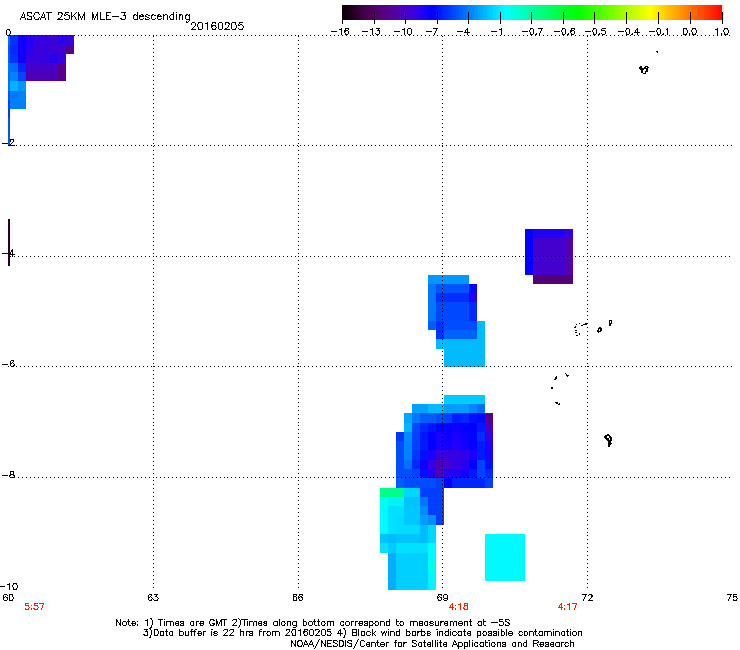
Task: Click the red time stamp 4:18
Action: coord(459,607)
